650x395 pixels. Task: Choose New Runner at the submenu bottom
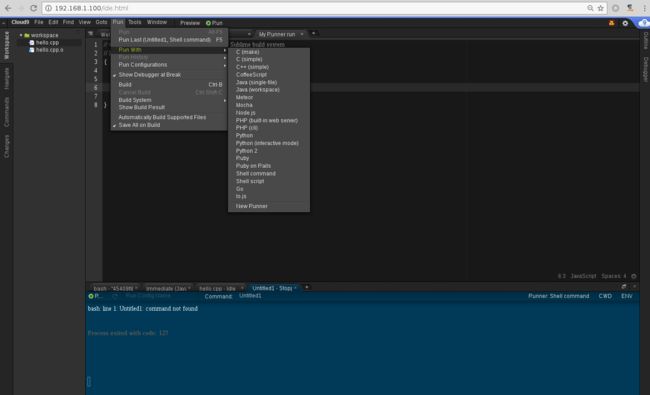coord(269,206)
